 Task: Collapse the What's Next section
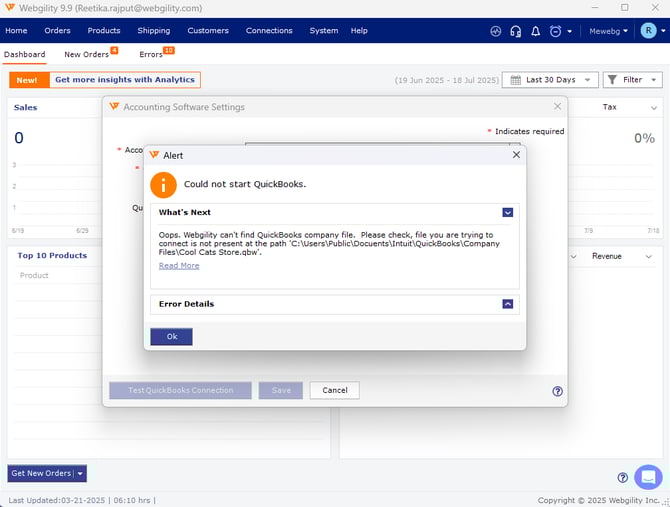pos(508,212)
